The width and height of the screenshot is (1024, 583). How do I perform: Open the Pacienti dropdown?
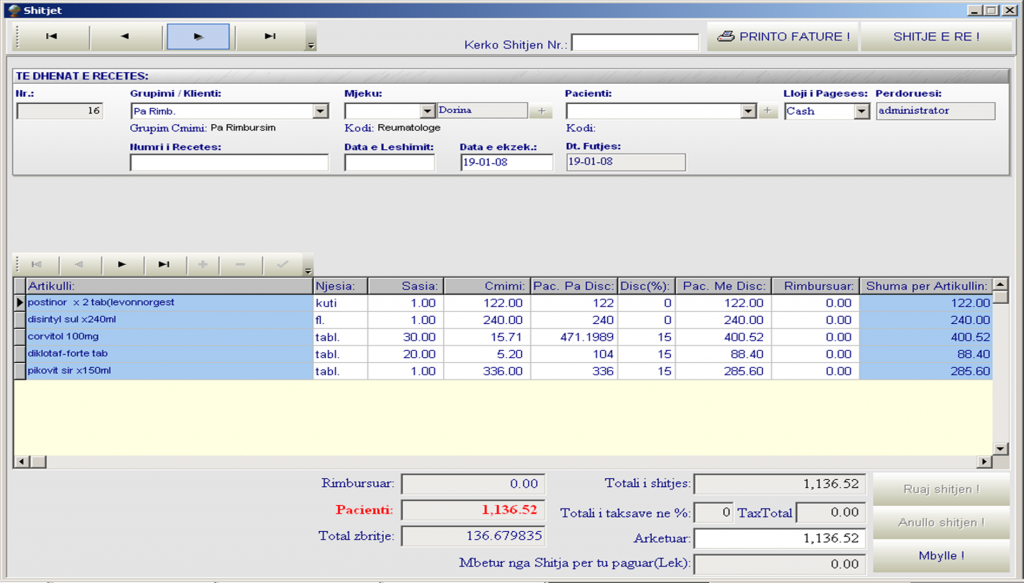pos(748,111)
